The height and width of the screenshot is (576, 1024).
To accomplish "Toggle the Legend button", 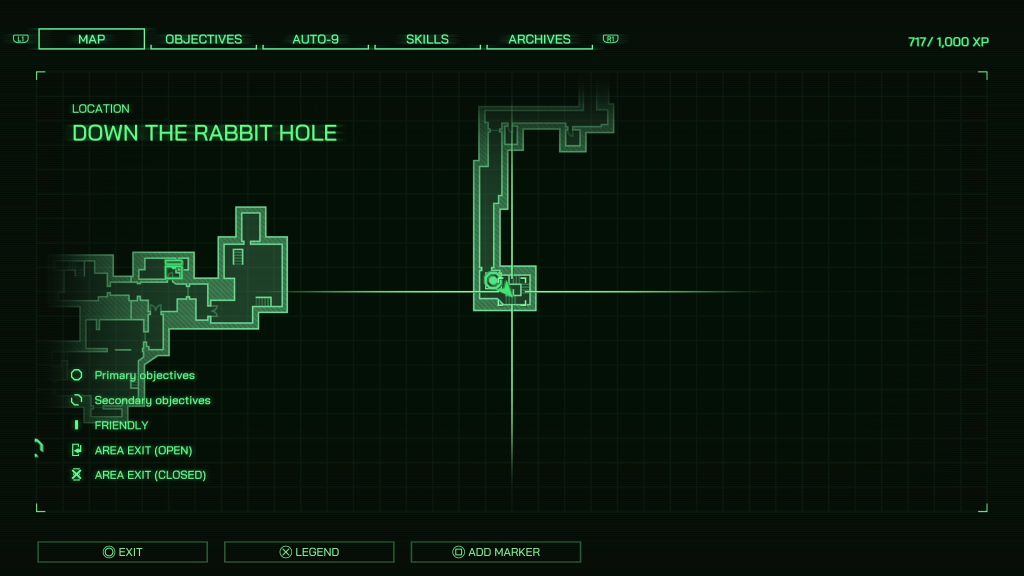I will pyautogui.click(x=309, y=552).
